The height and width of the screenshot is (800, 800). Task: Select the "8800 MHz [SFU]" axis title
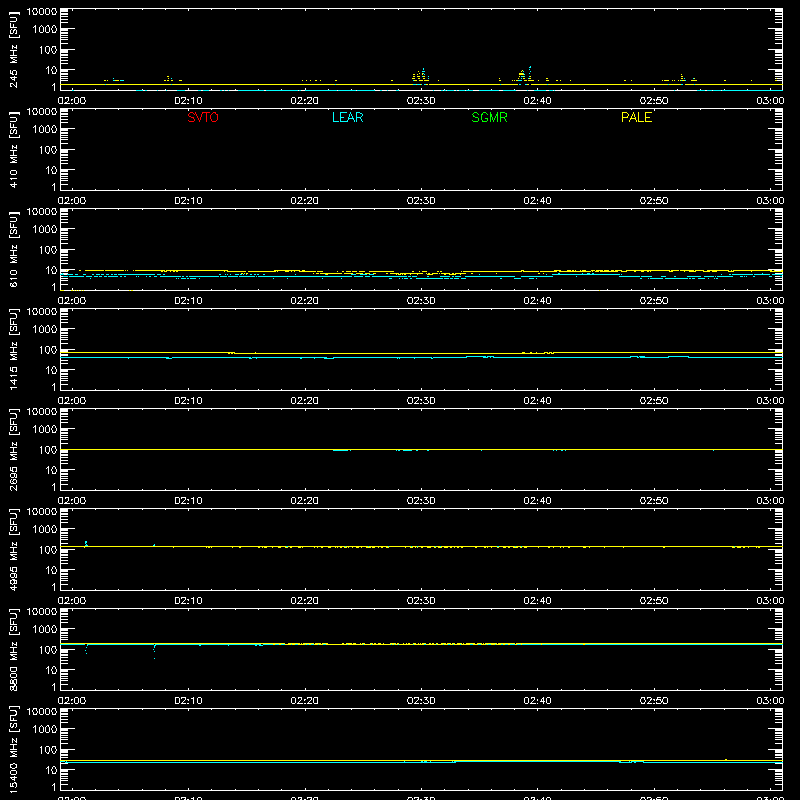click(14, 649)
